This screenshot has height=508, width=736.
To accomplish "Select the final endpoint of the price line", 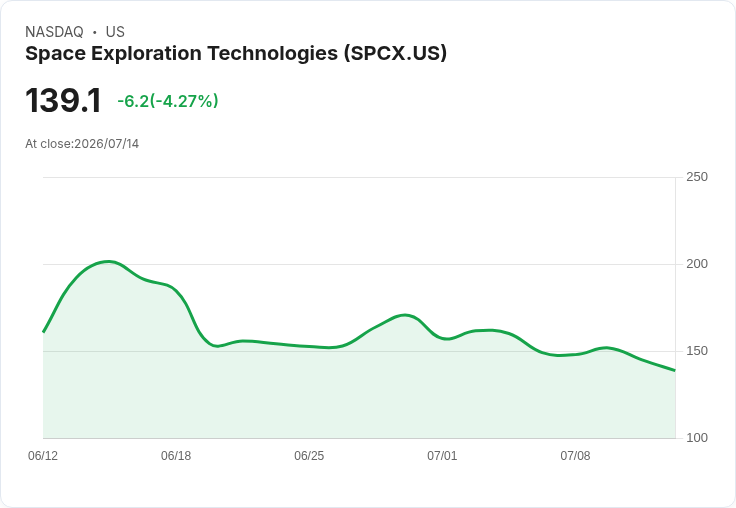I will tap(675, 370).
